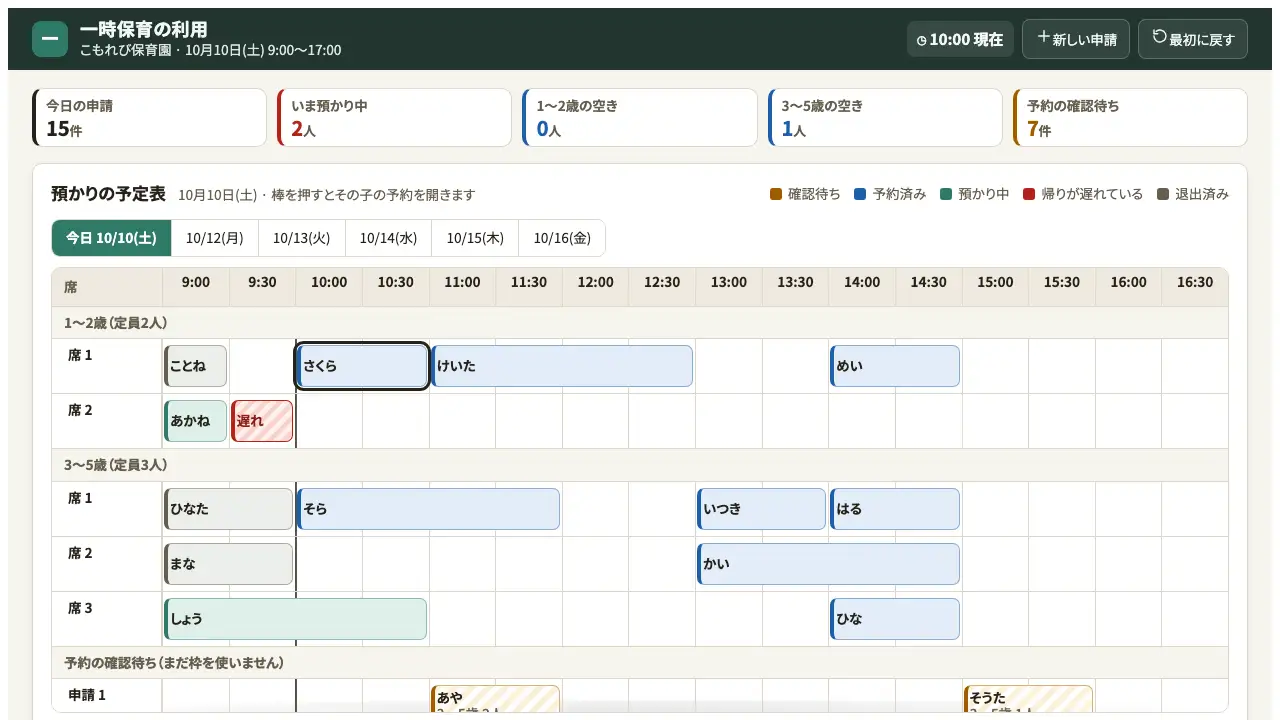Switch to the 10/12(月) tab
Image resolution: width=1280 pixels, height=720 pixels.
point(215,238)
